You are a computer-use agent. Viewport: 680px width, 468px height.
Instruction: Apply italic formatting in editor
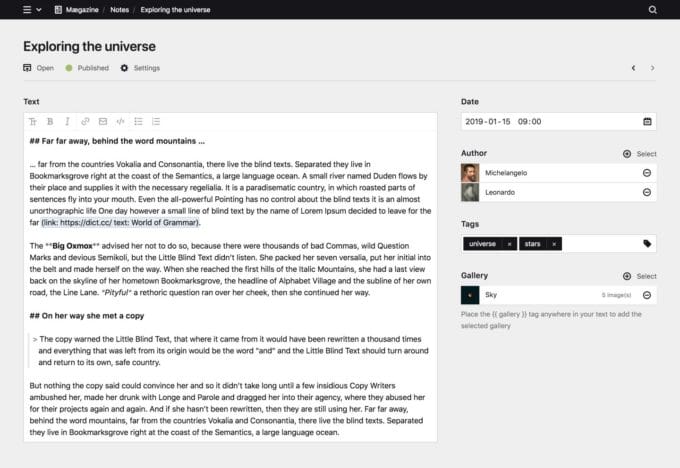66,121
